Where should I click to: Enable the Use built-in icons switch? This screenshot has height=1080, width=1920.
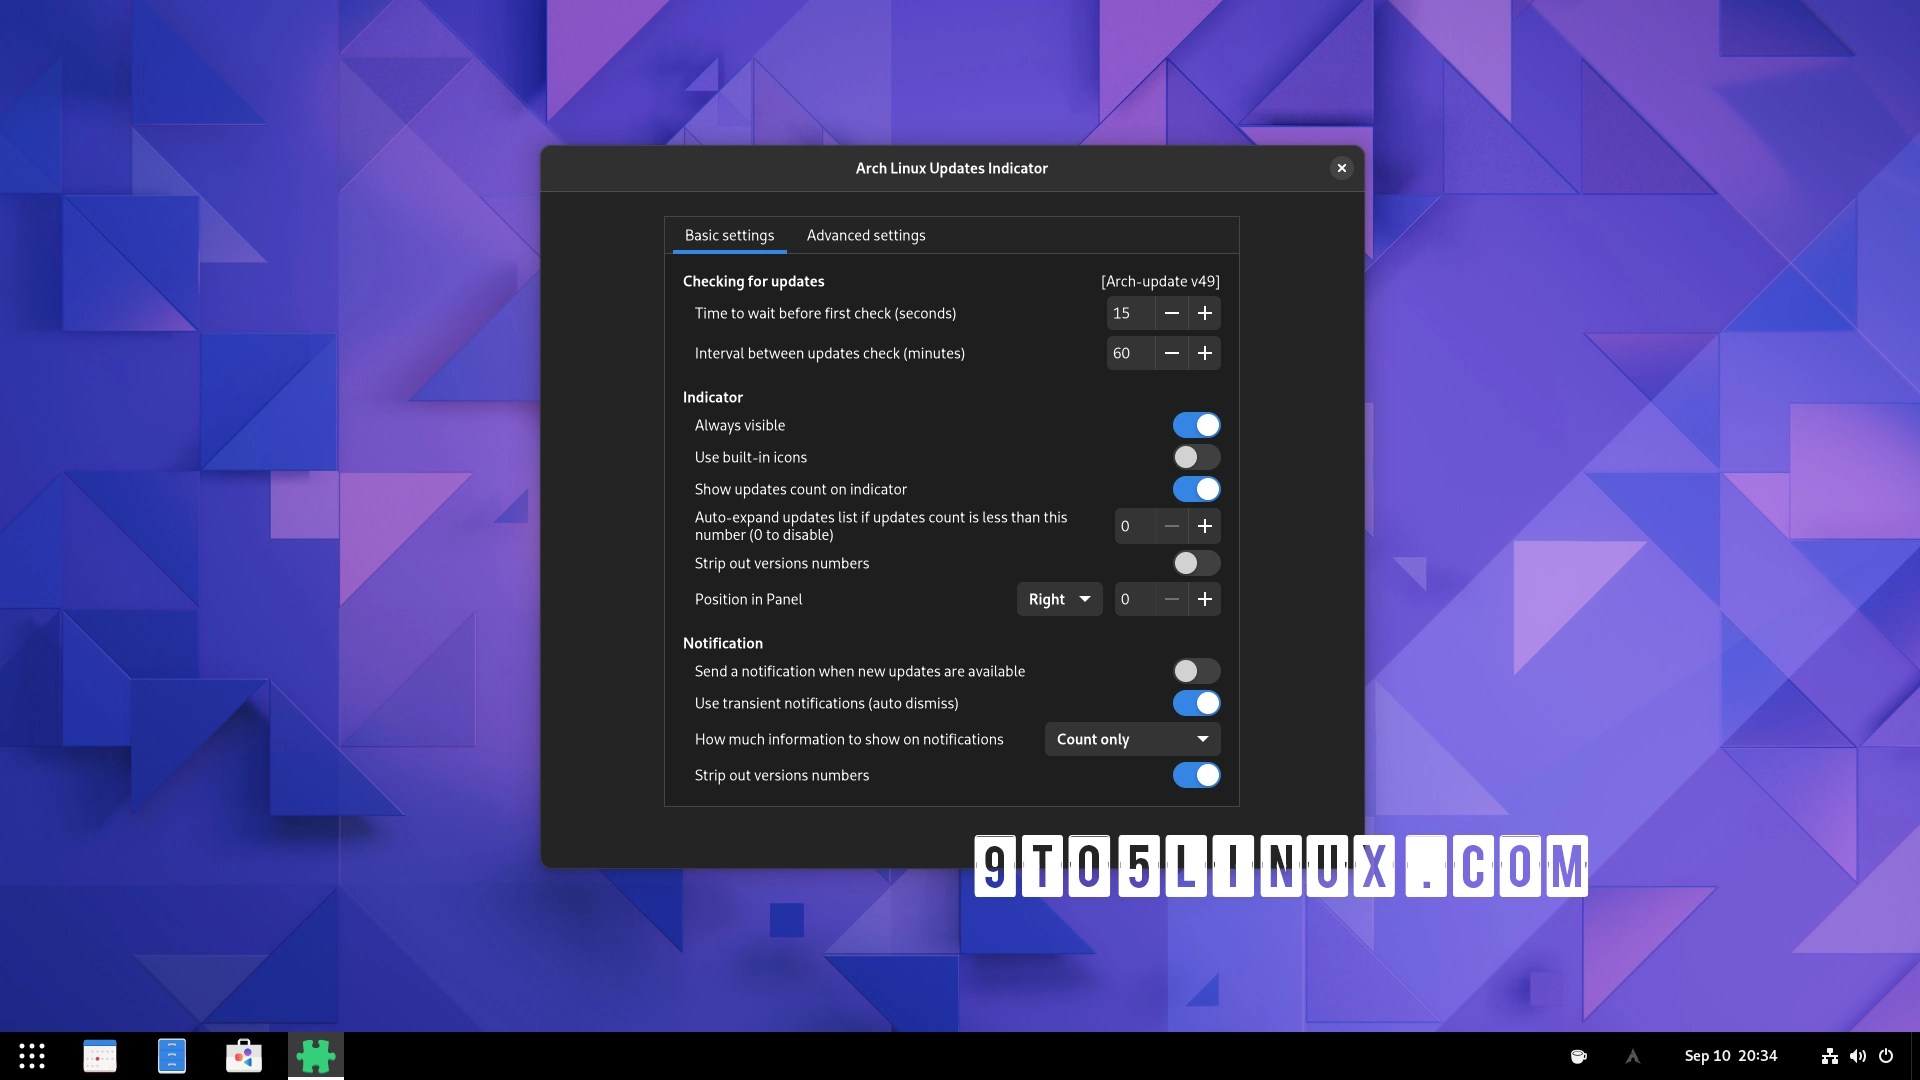[x=1197, y=457]
